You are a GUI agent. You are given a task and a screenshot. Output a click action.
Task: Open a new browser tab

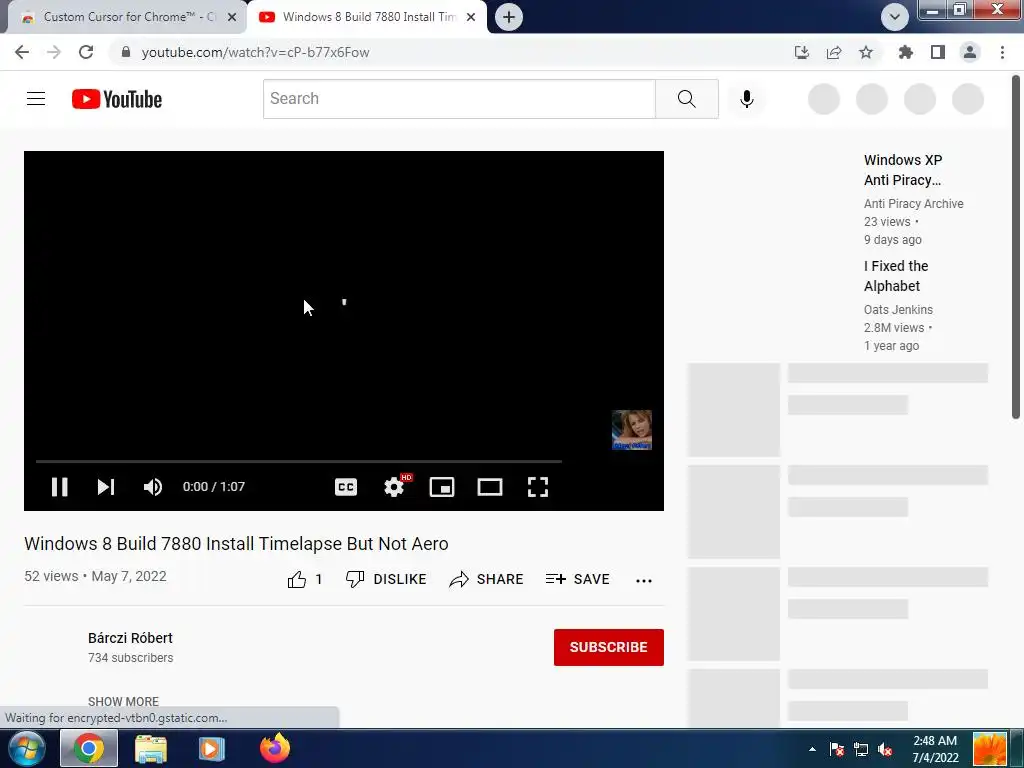509,17
